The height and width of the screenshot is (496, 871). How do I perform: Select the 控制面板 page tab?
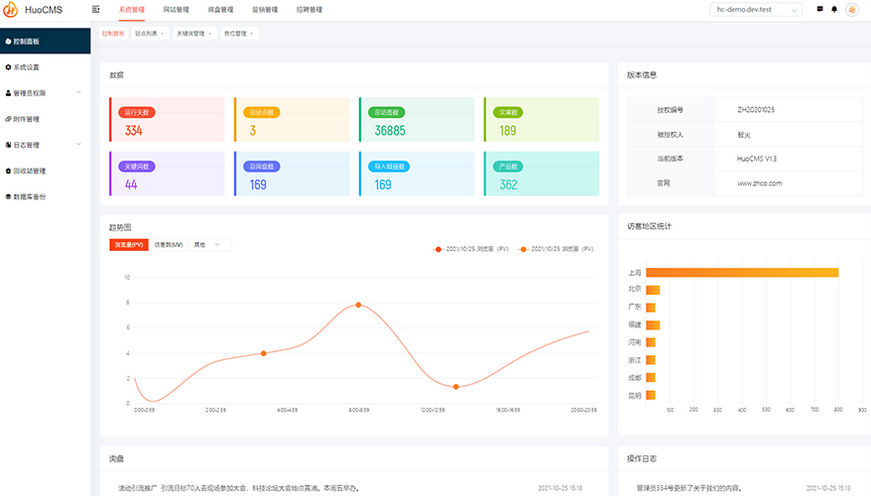coord(113,33)
